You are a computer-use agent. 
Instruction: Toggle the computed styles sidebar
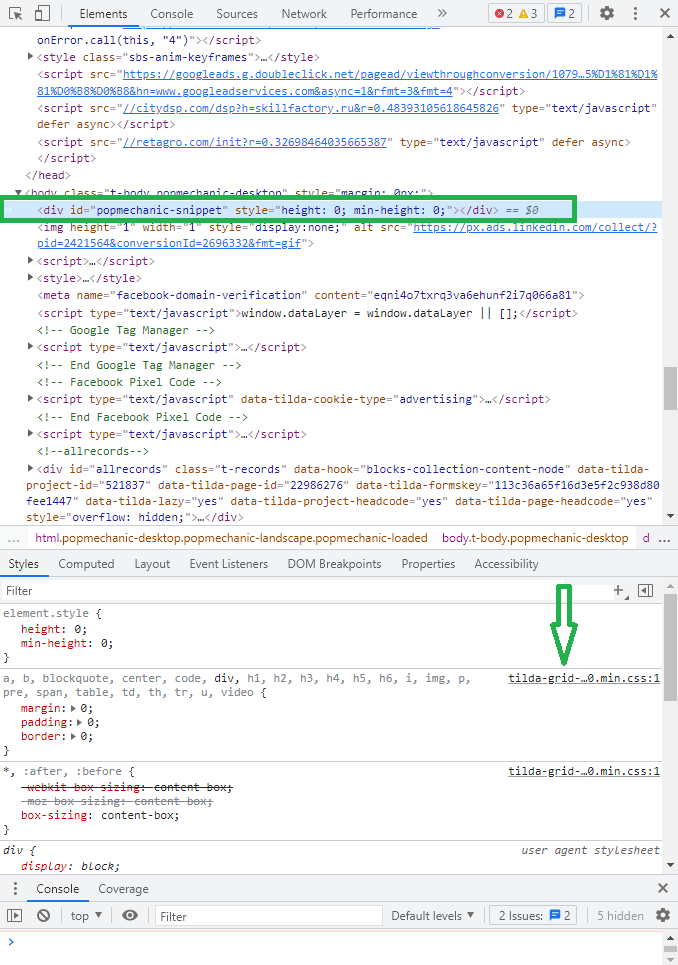pyautogui.click(x=645, y=591)
